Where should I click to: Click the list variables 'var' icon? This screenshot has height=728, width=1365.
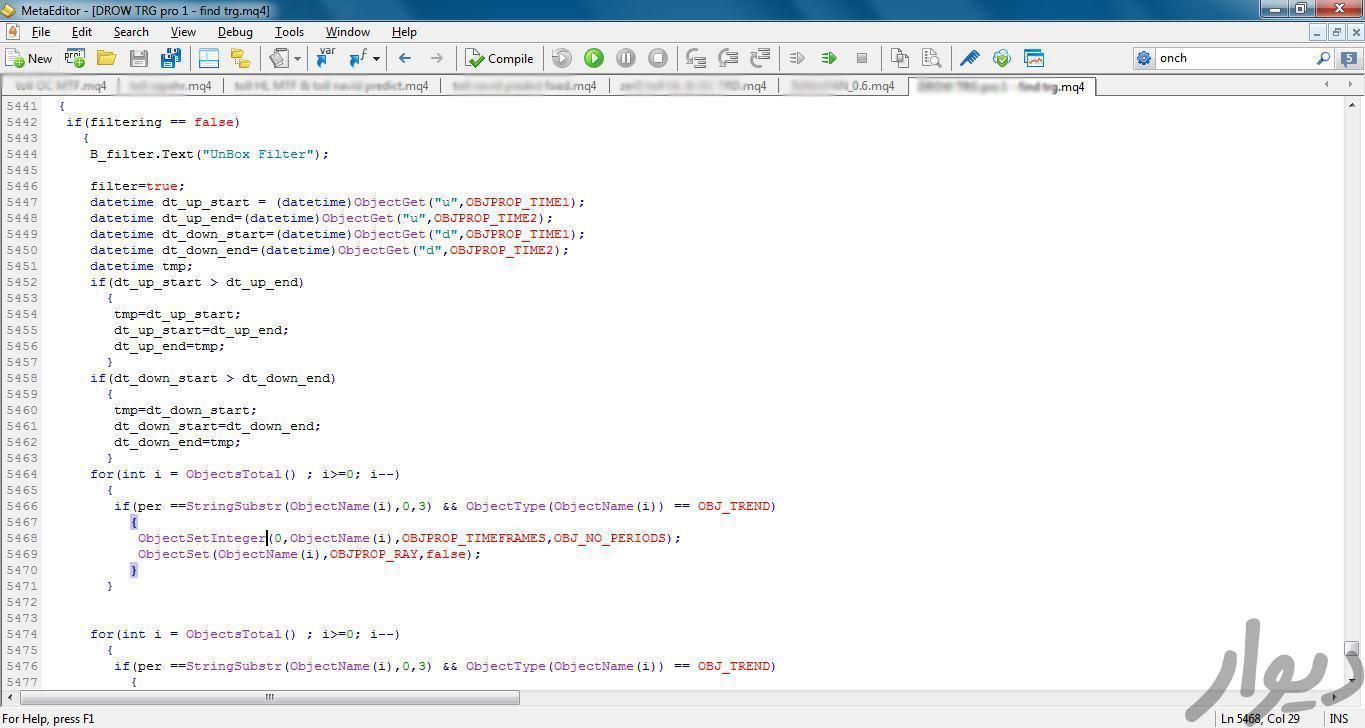click(x=325, y=58)
